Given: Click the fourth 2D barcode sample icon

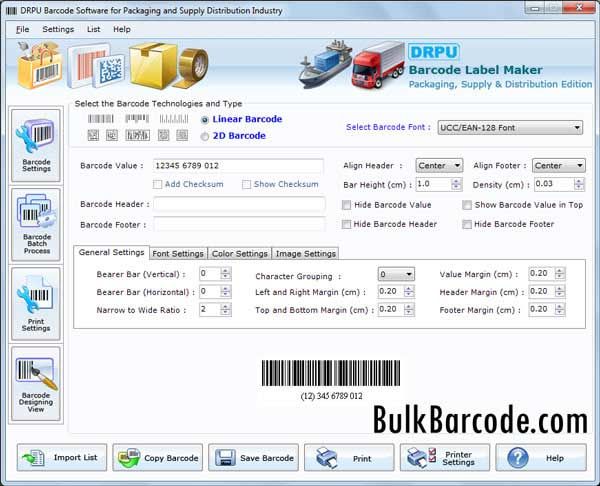Looking at the screenshot, I should point(163,135).
